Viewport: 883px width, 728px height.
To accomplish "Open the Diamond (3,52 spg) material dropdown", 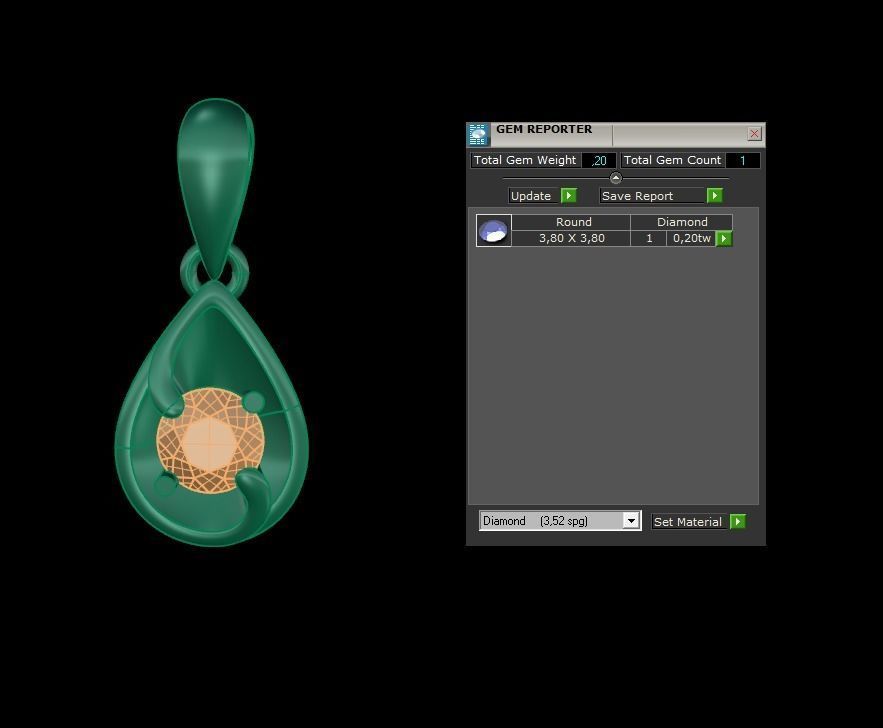I will click(x=560, y=521).
